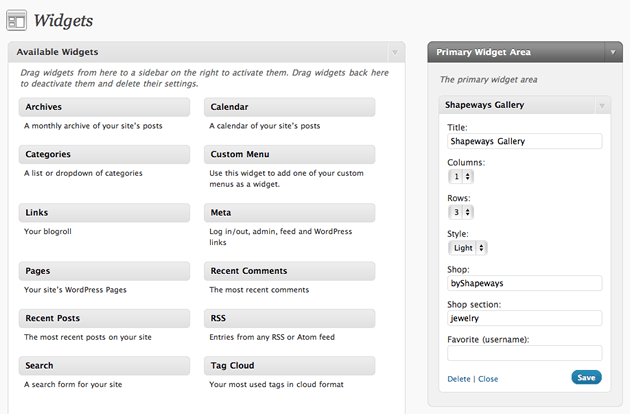The width and height of the screenshot is (630, 414).
Task: Click 'Log in/out, admin, feed' description
Action: click(280, 237)
